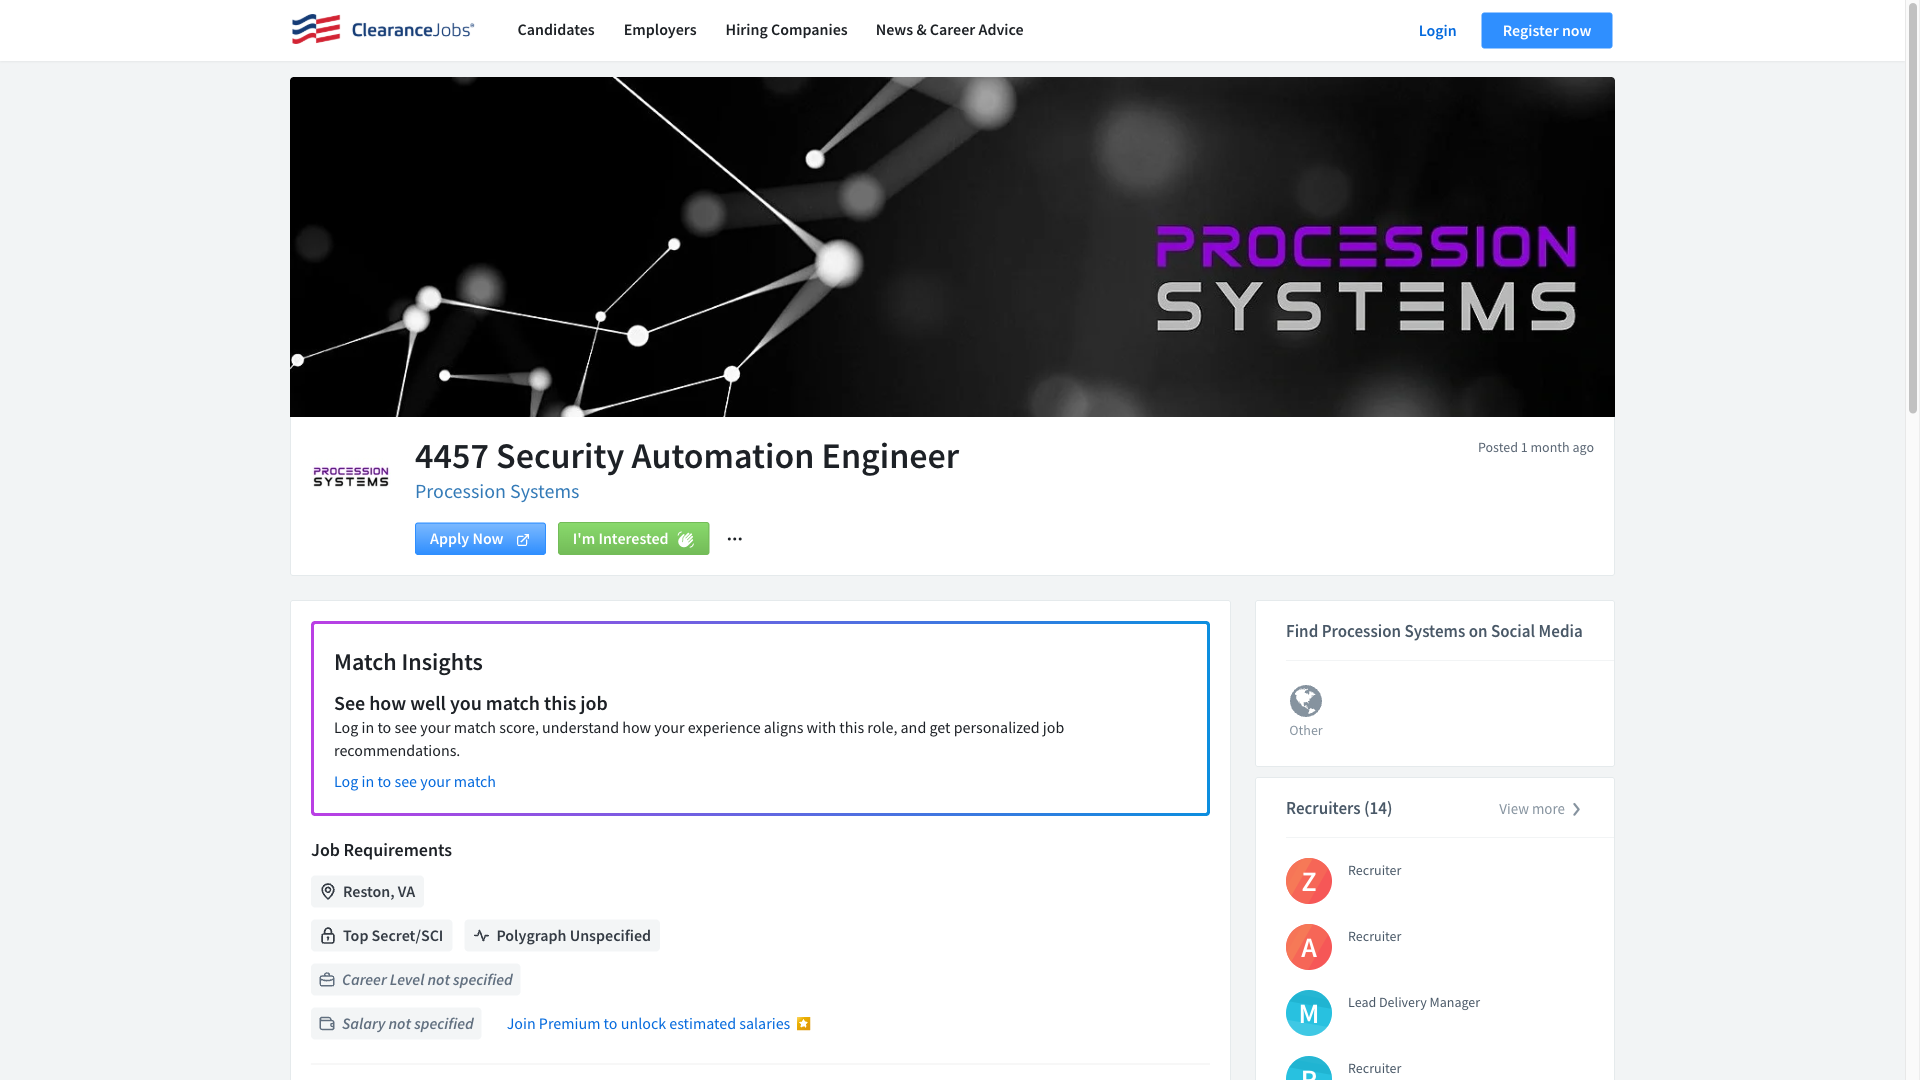Click the Match Insights heading
The width and height of the screenshot is (1920, 1080).
click(x=408, y=662)
